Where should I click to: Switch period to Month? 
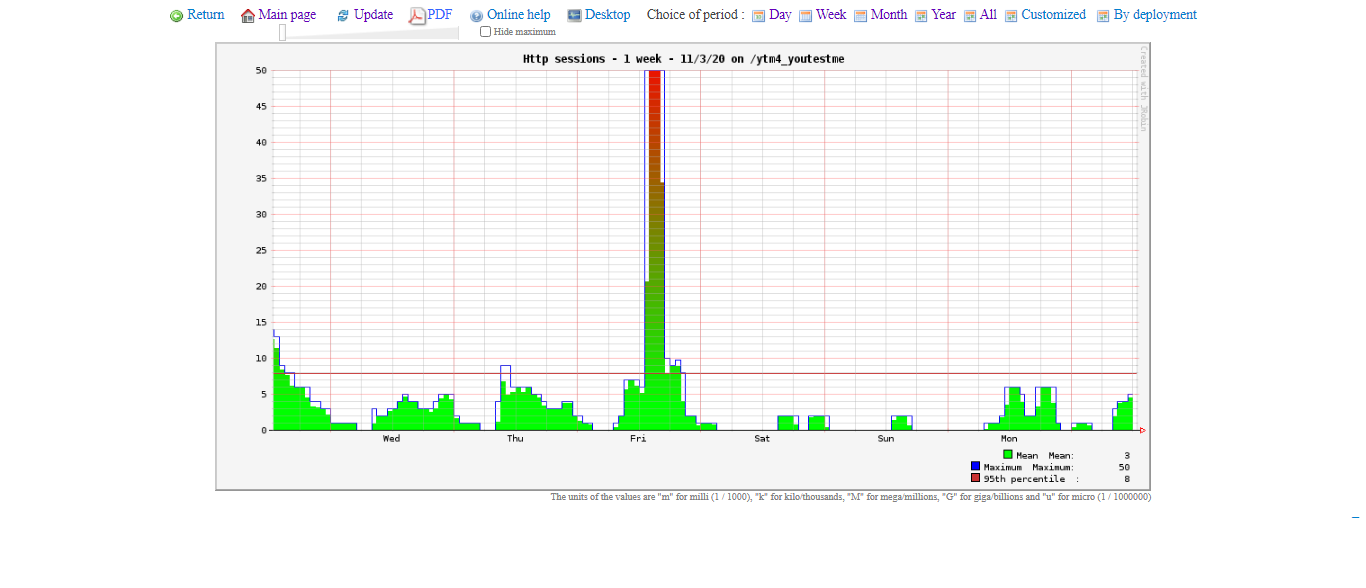pyautogui.click(x=888, y=15)
